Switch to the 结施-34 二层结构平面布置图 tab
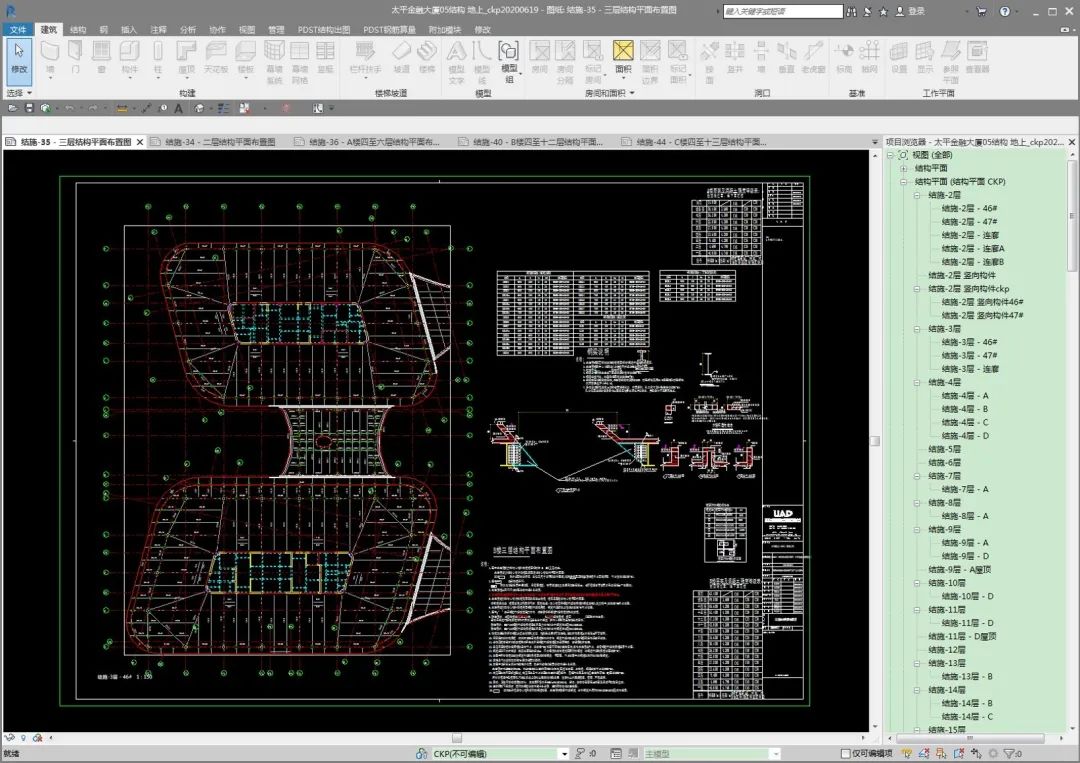This screenshot has height=763, width=1080. point(219,142)
